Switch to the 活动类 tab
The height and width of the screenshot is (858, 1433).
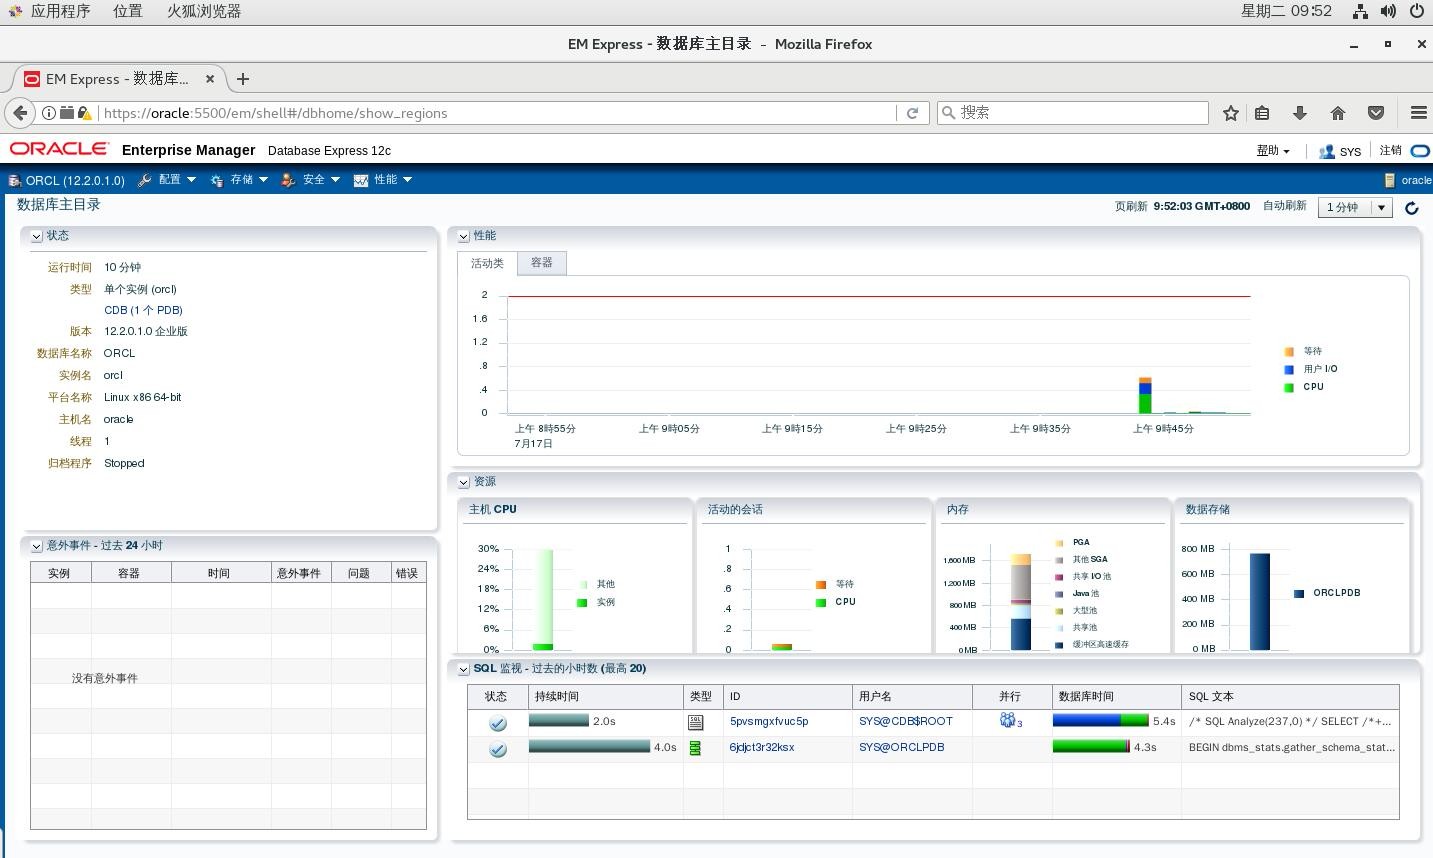click(x=487, y=263)
